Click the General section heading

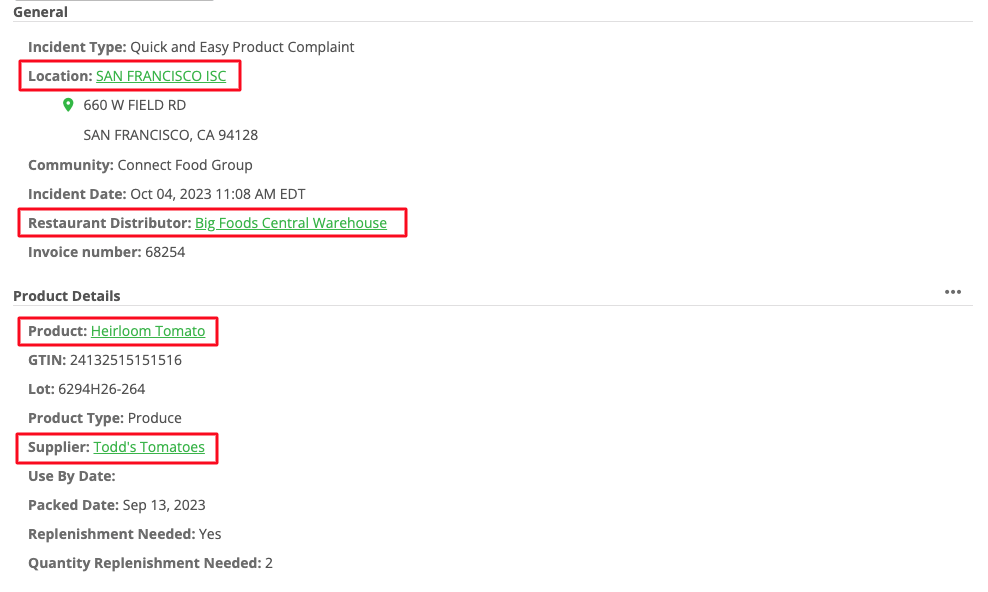click(40, 12)
